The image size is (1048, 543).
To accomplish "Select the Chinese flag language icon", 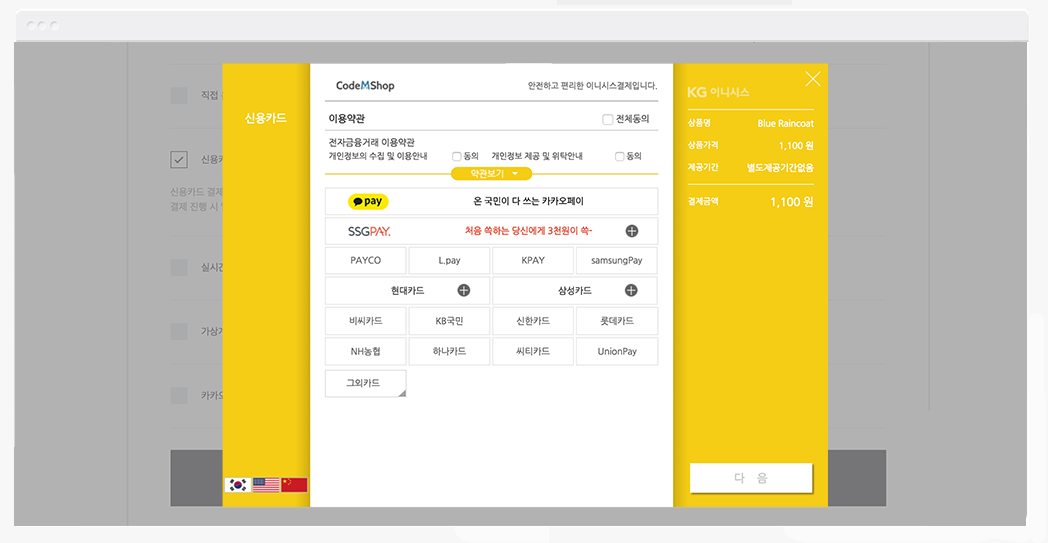I will pyautogui.click(x=294, y=485).
